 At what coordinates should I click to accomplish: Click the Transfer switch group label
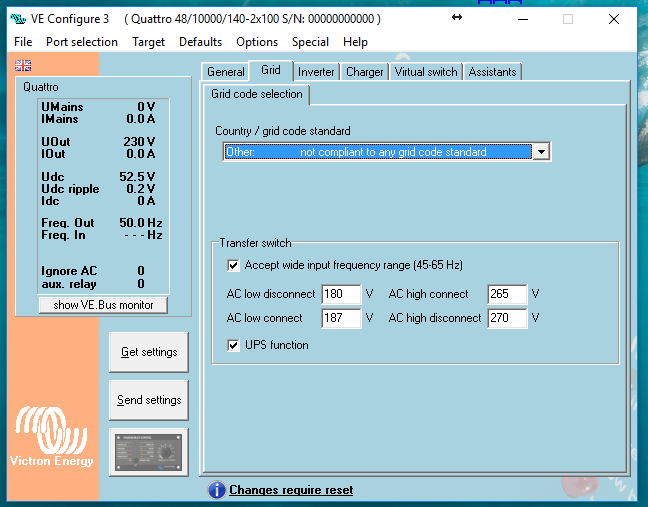tap(255, 243)
